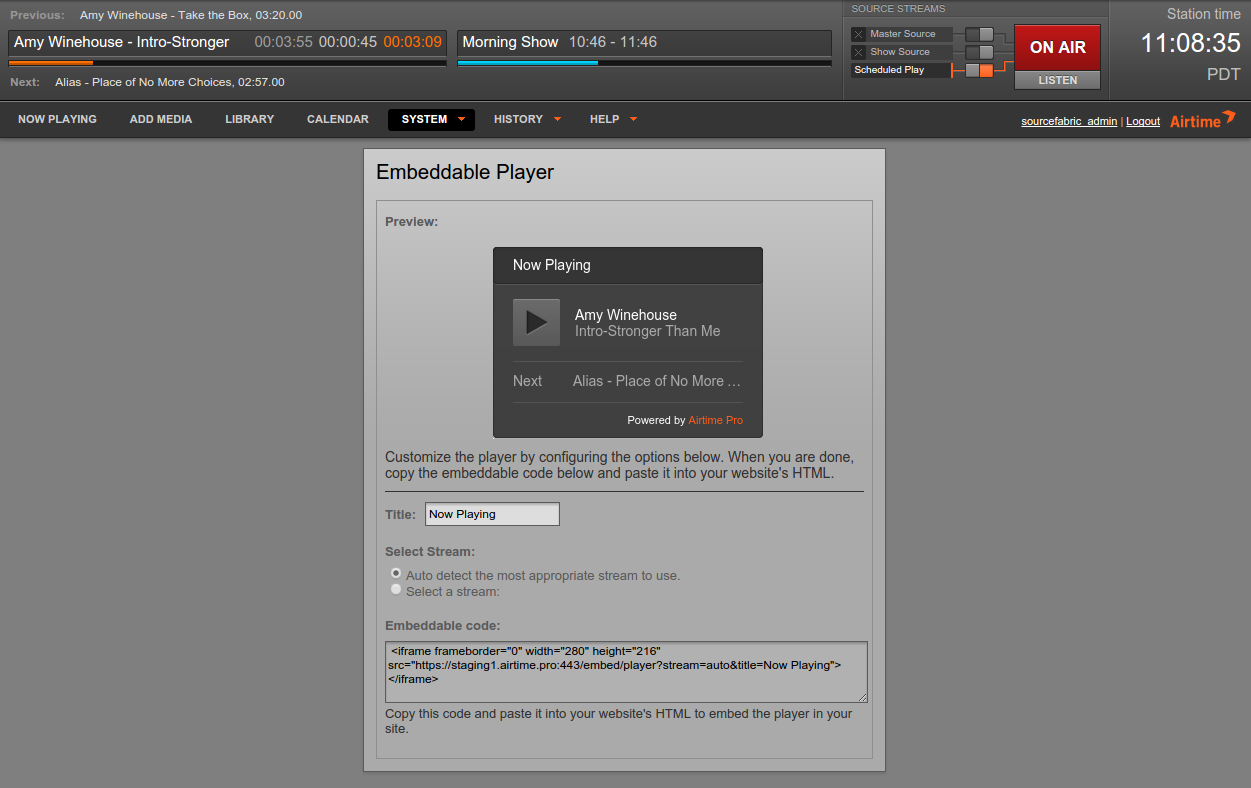The image size is (1251, 788).
Task: Open the CALENDAR section
Action: (337, 119)
